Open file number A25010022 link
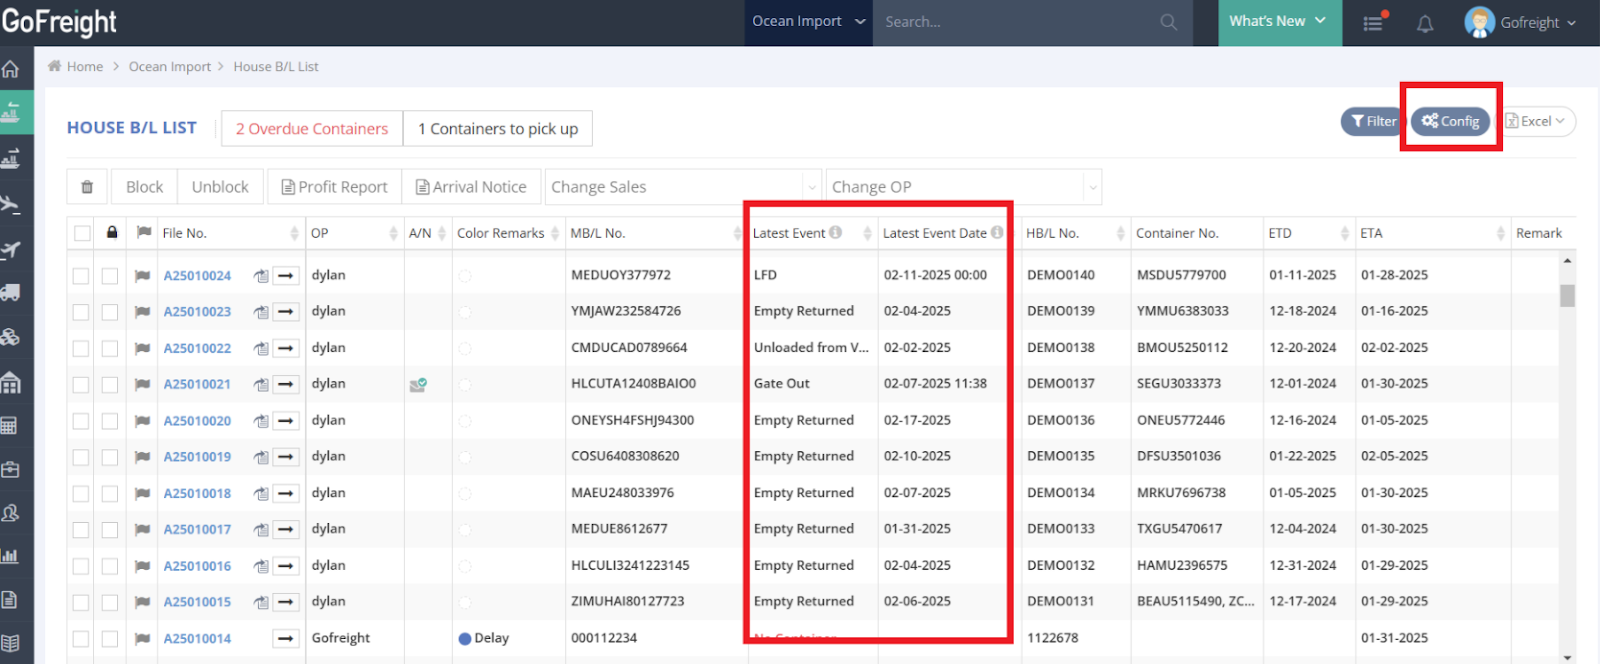Image resolution: width=1600 pixels, height=664 pixels. 197,349
